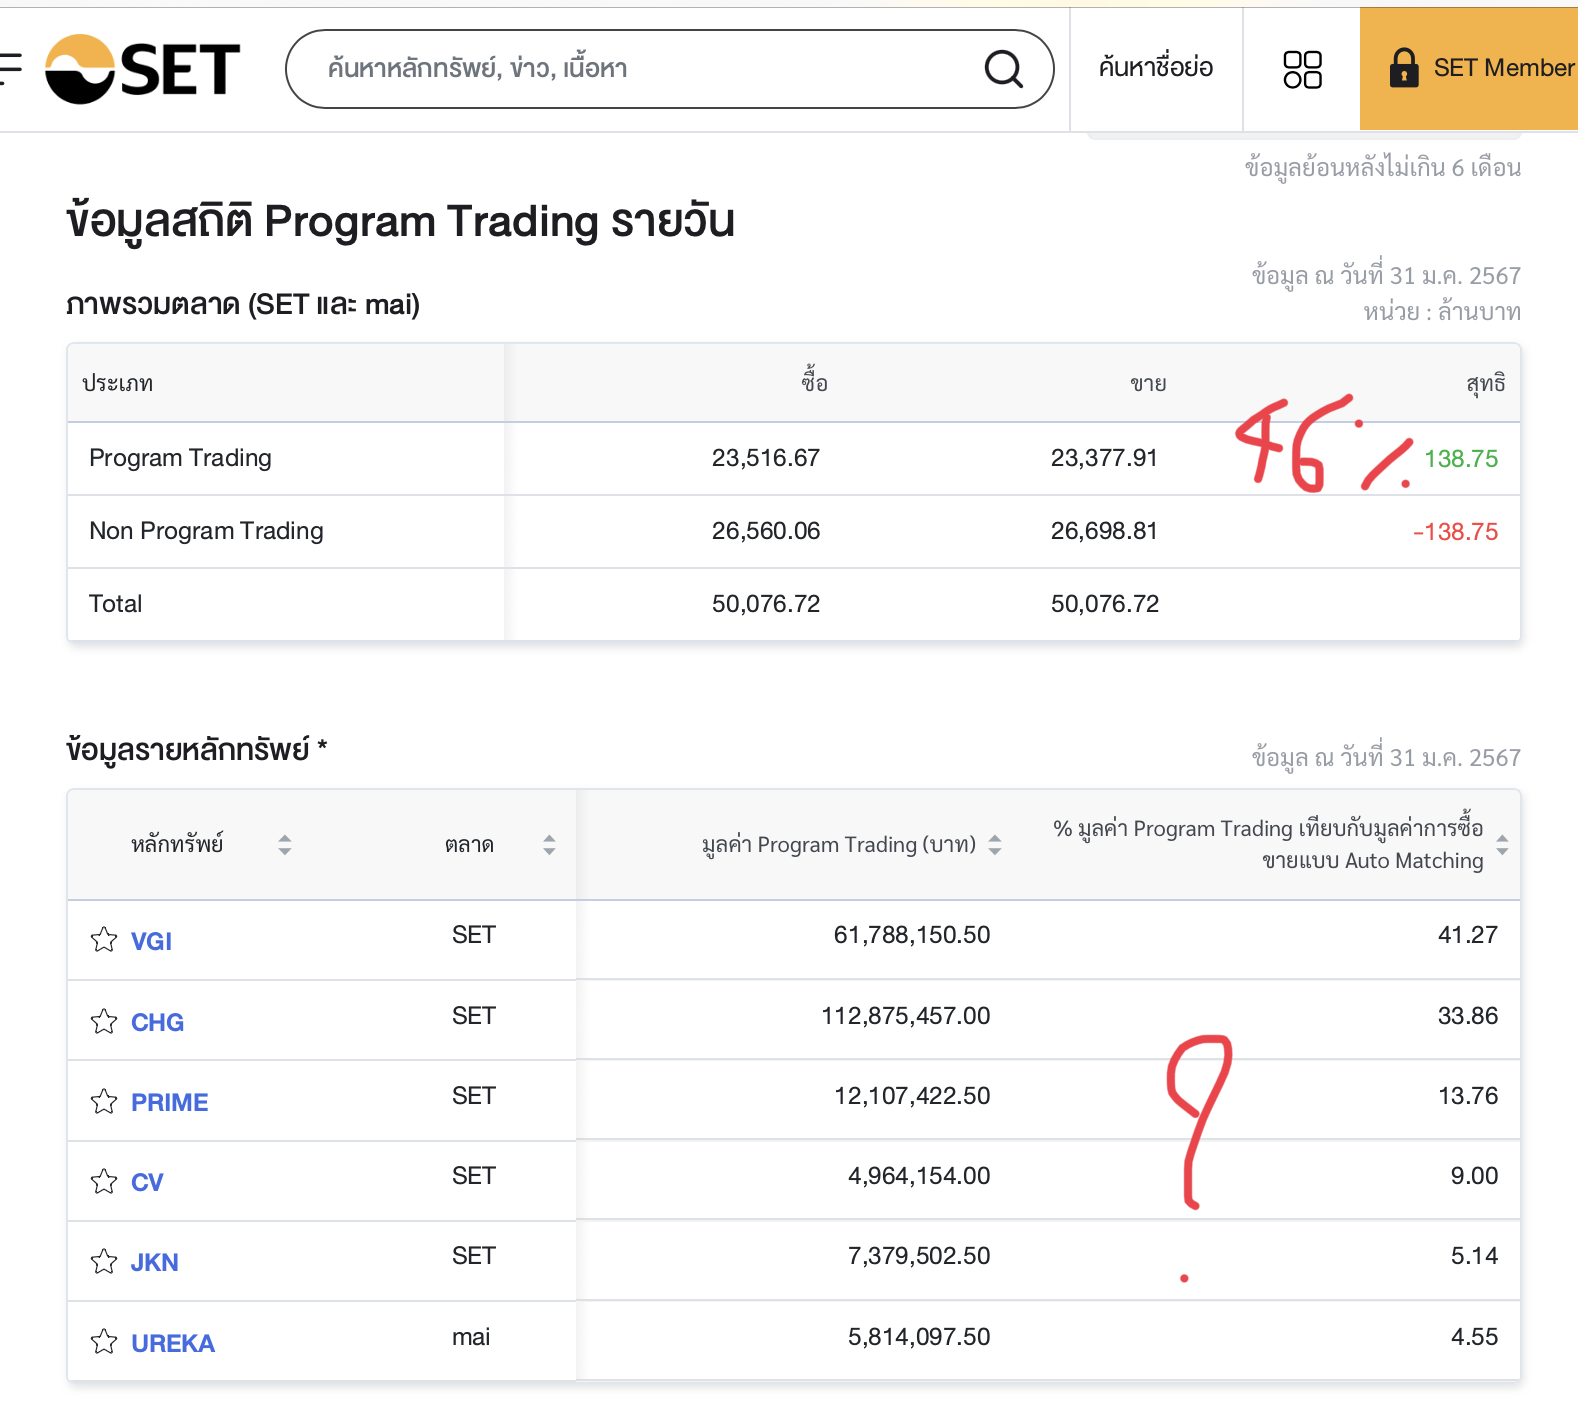1578x1418 pixels.
Task: Click the SET logo
Action: tap(143, 69)
